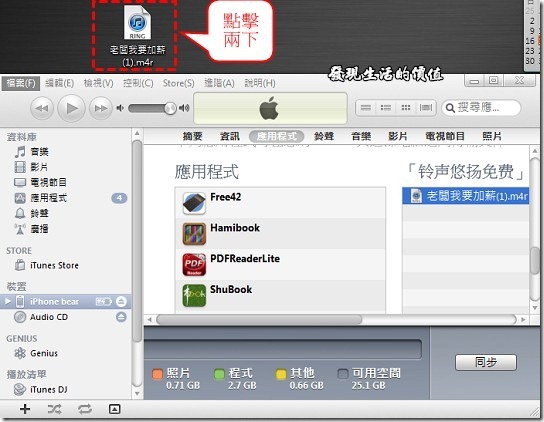Click the previous track rewind button
This screenshot has height=422, width=544.
coord(42,108)
